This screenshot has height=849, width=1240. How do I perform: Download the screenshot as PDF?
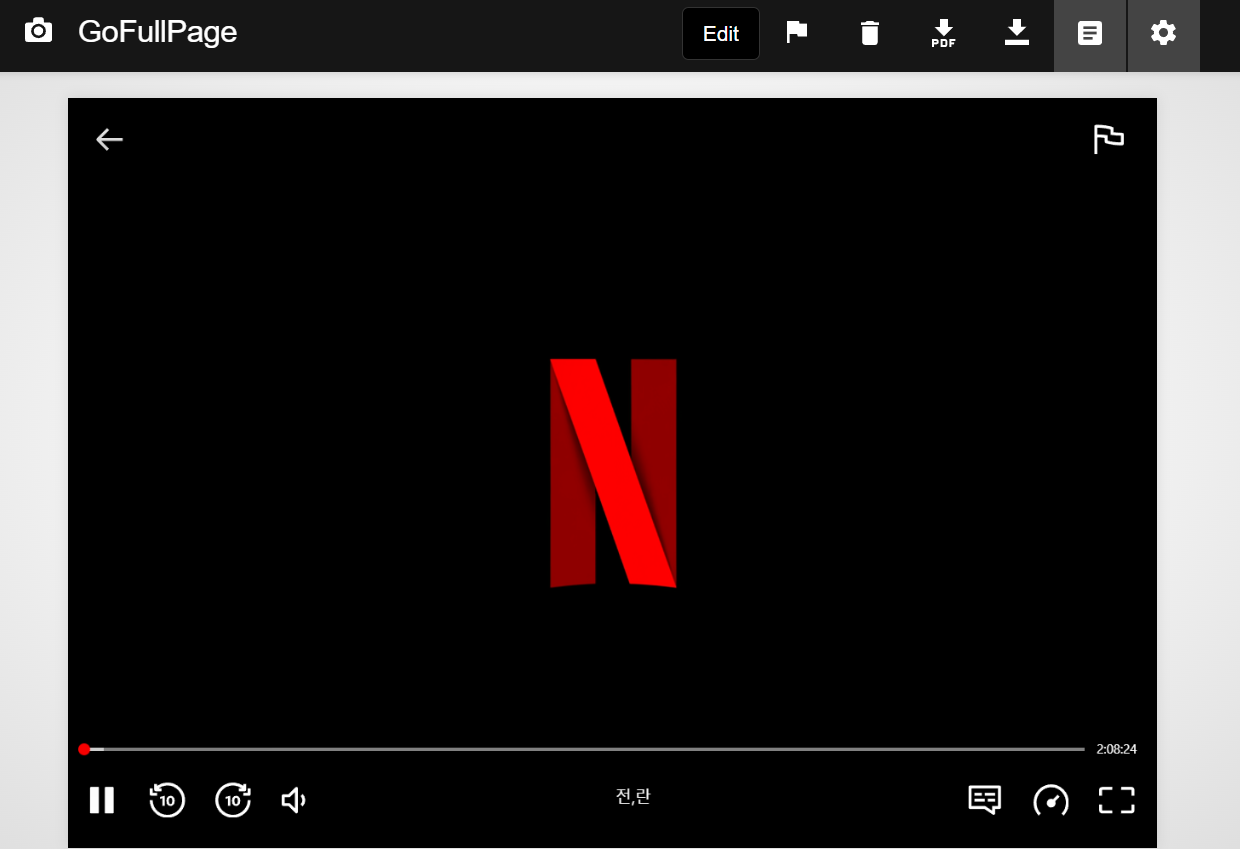tap(943, 33)
